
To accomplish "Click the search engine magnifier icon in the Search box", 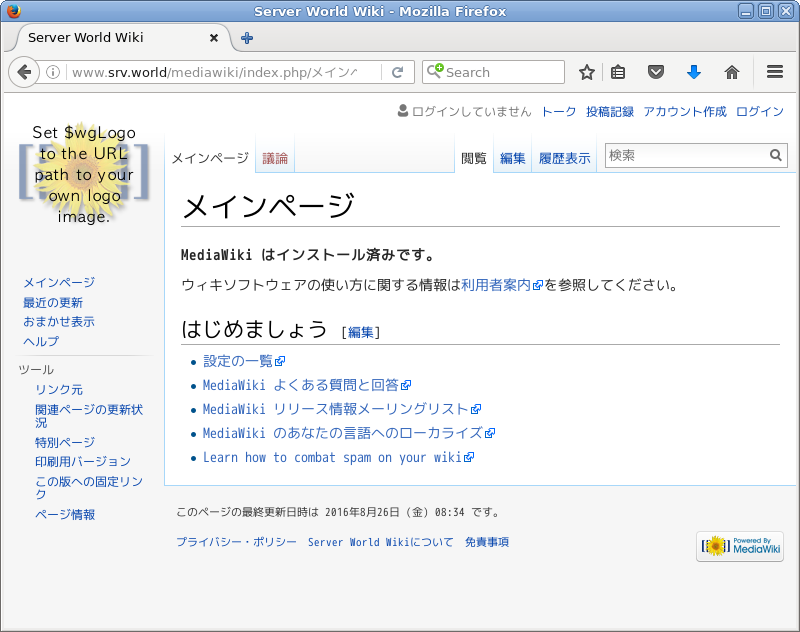I will 435,71.
